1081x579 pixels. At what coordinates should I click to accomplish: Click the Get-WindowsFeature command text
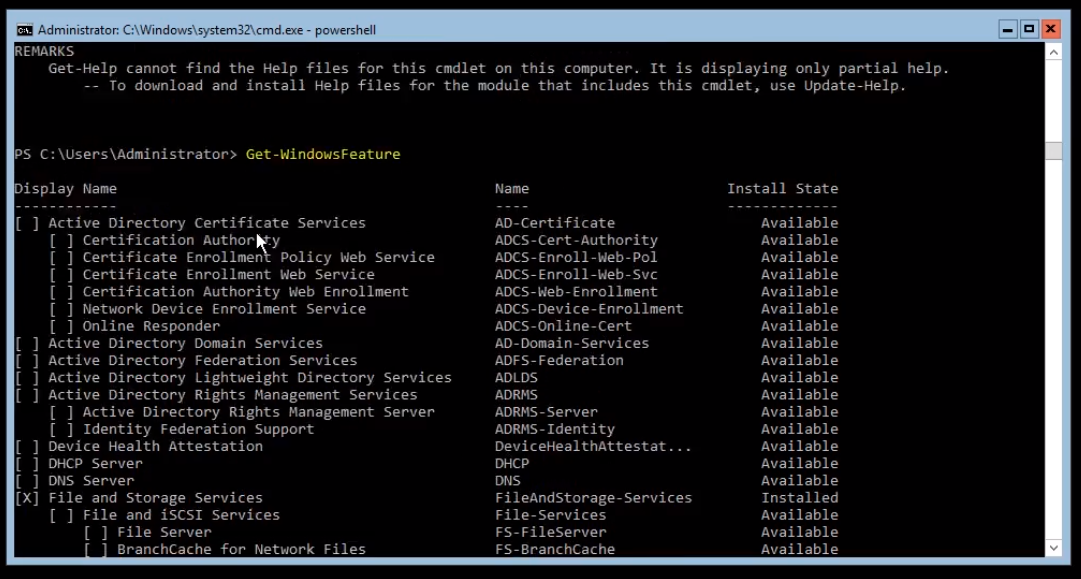tap(323, 154)
